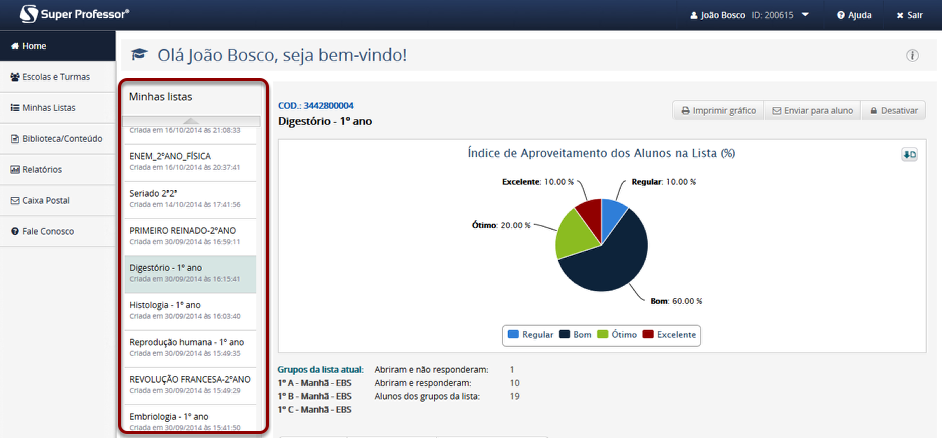Screen dimensions: 942x438
Task: Select Embriologia - 1º ano list
Action: pyautogui.click(x=190, y=419)
